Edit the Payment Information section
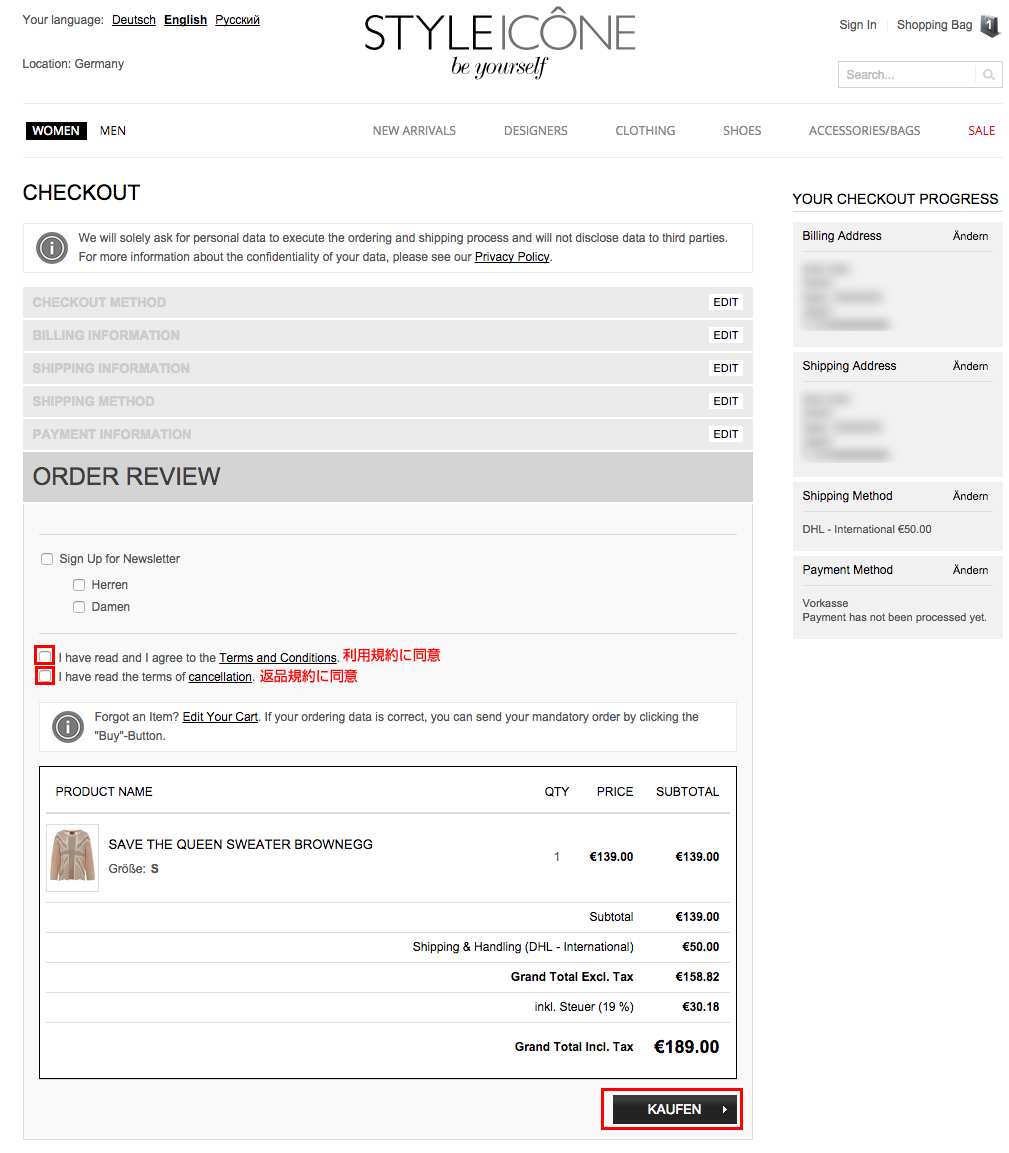This screenshot has width=1009, height=1153. [726, 435]
